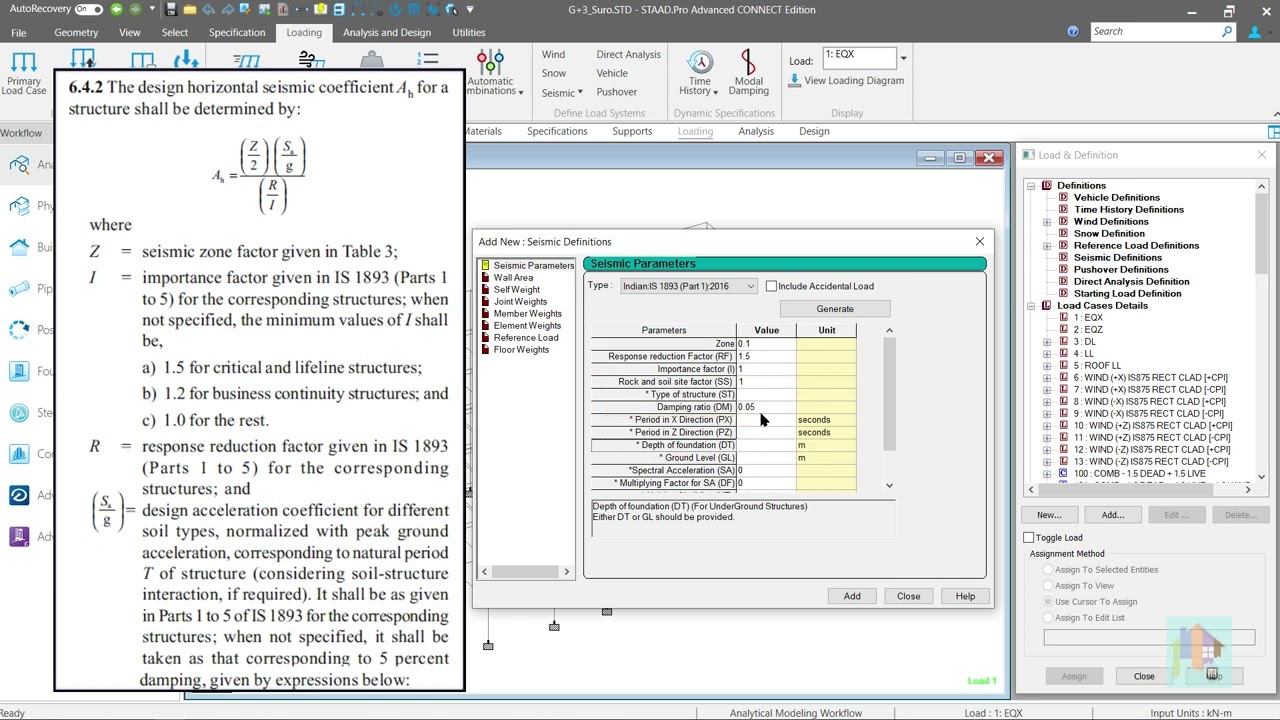The width and height of the screenshot is (1280, 720).
Task: Expand the Wind Definitions node
Action: click(x=1047, y=221)
